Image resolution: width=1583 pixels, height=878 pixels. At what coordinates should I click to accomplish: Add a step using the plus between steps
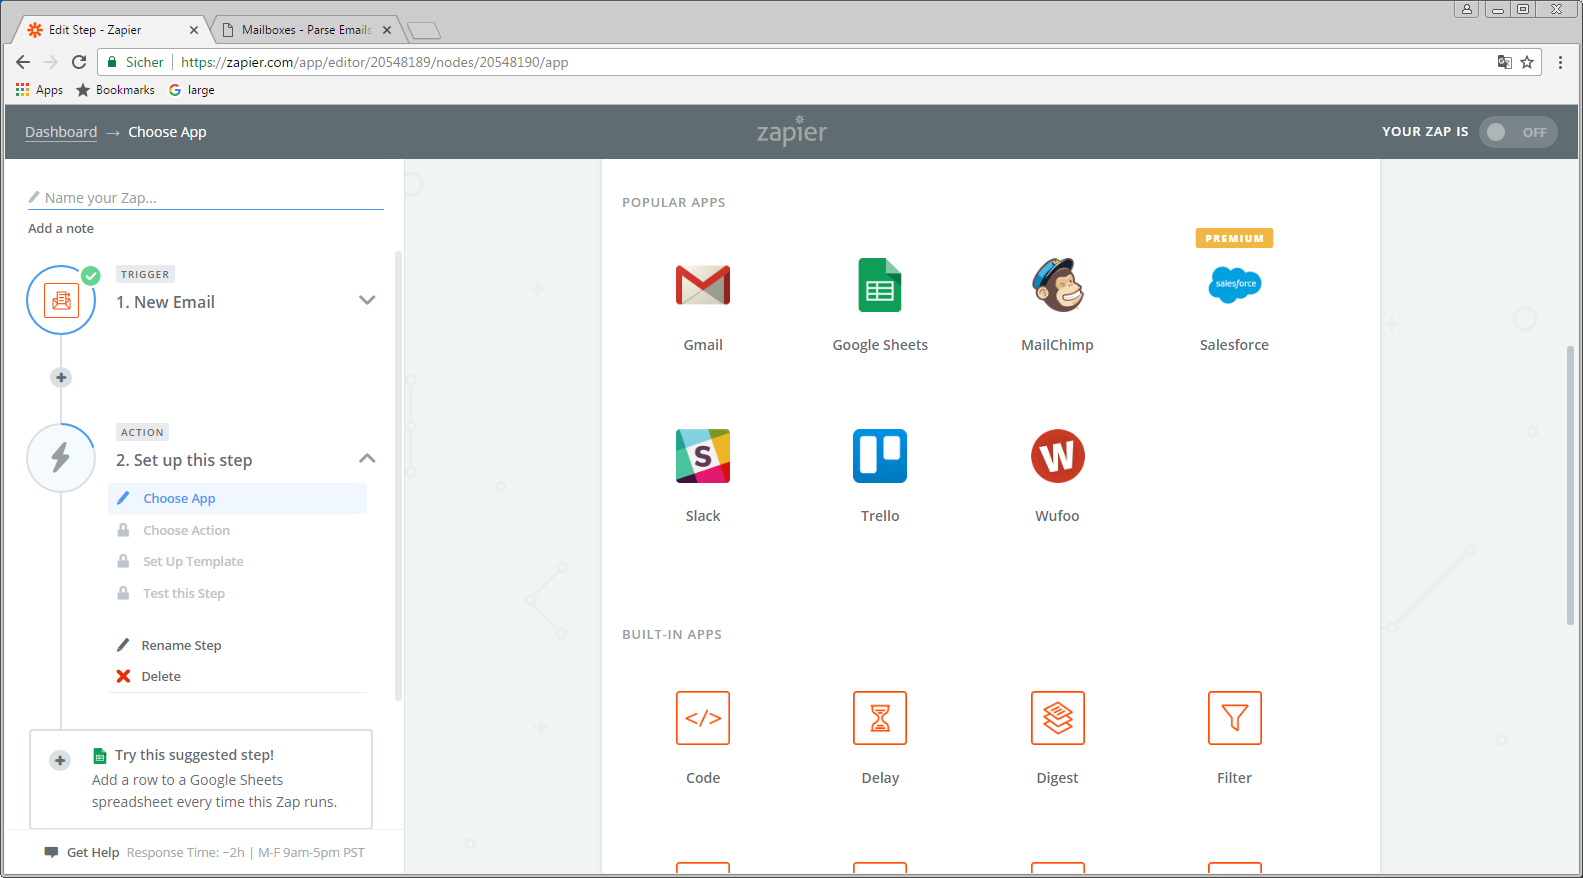pyautogui.click(x=61, y=377)
